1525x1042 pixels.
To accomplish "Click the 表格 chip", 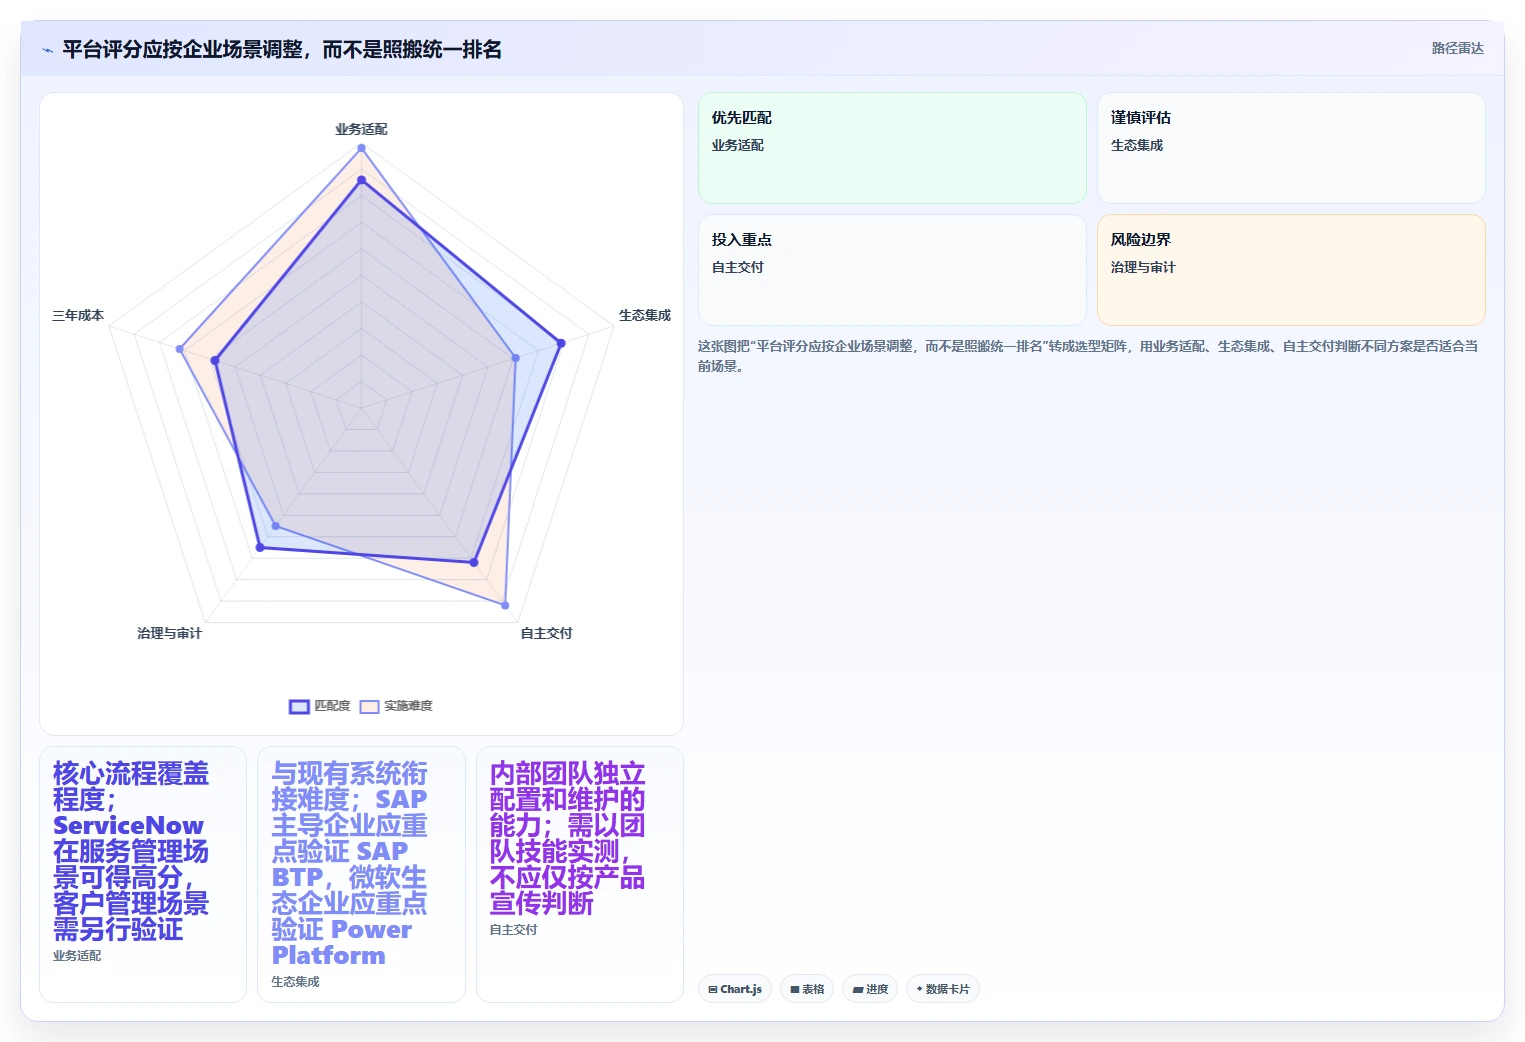I will coord(807,989).
